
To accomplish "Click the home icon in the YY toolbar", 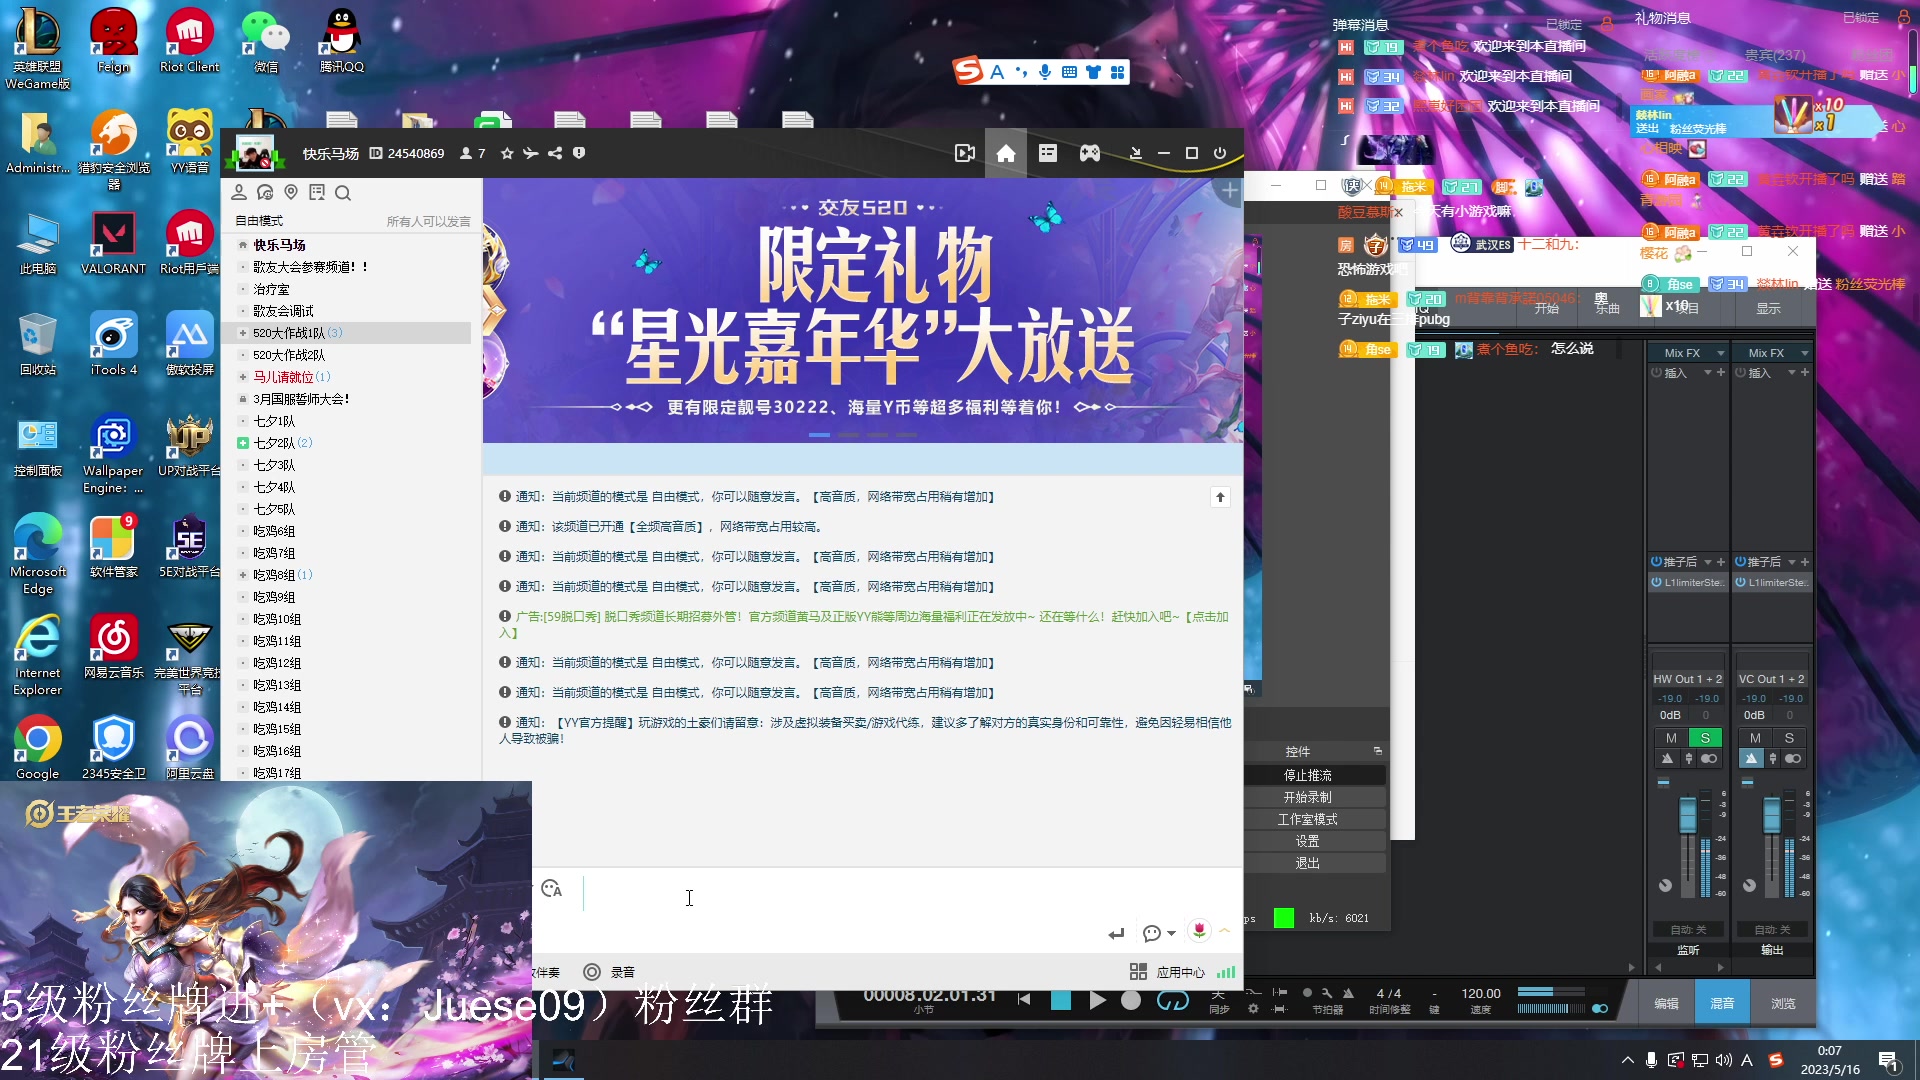I will (1006, 153).
